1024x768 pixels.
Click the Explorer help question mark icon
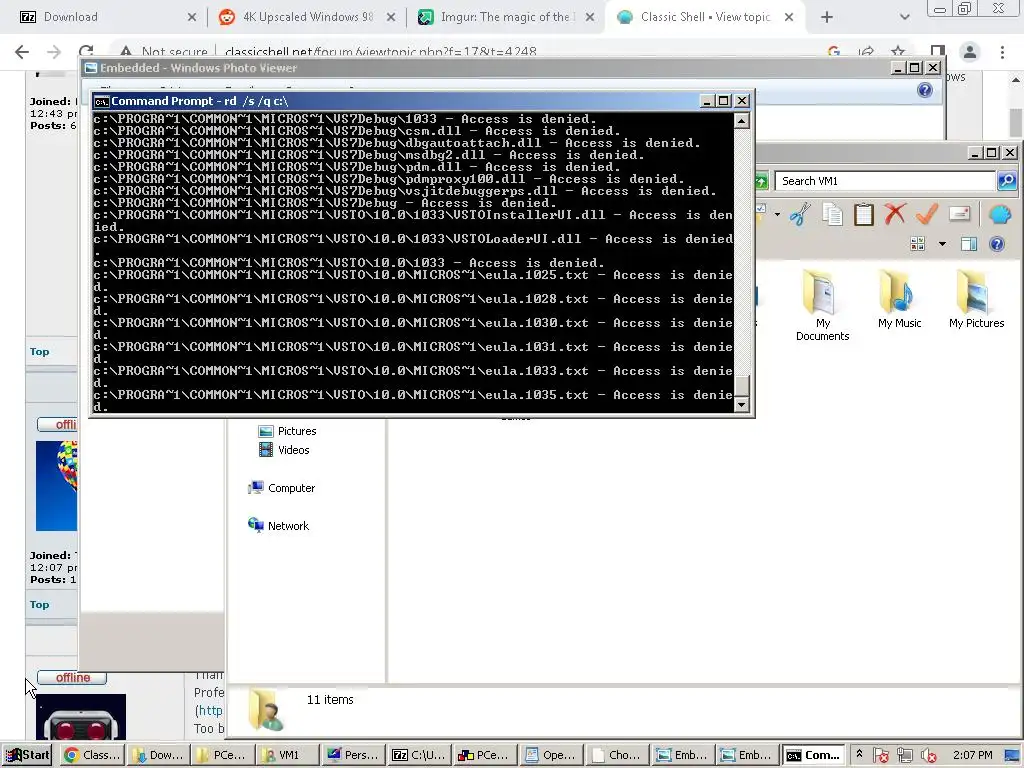click(997, 244)
